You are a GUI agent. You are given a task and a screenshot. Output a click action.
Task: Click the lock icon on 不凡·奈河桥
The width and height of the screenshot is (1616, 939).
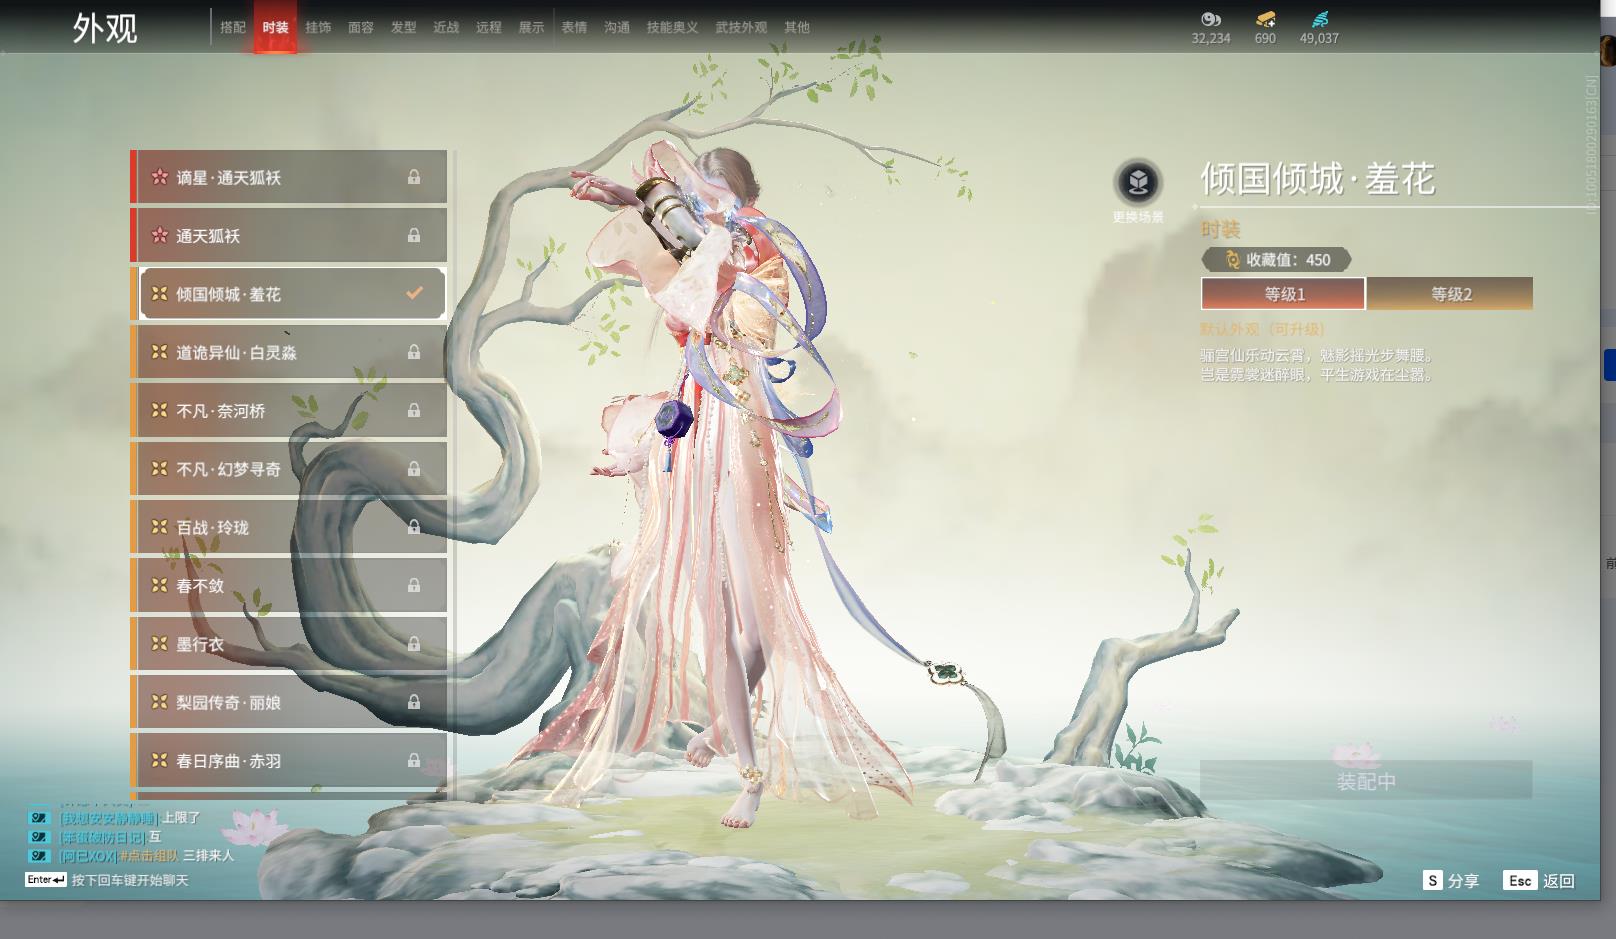pos(413,410)
